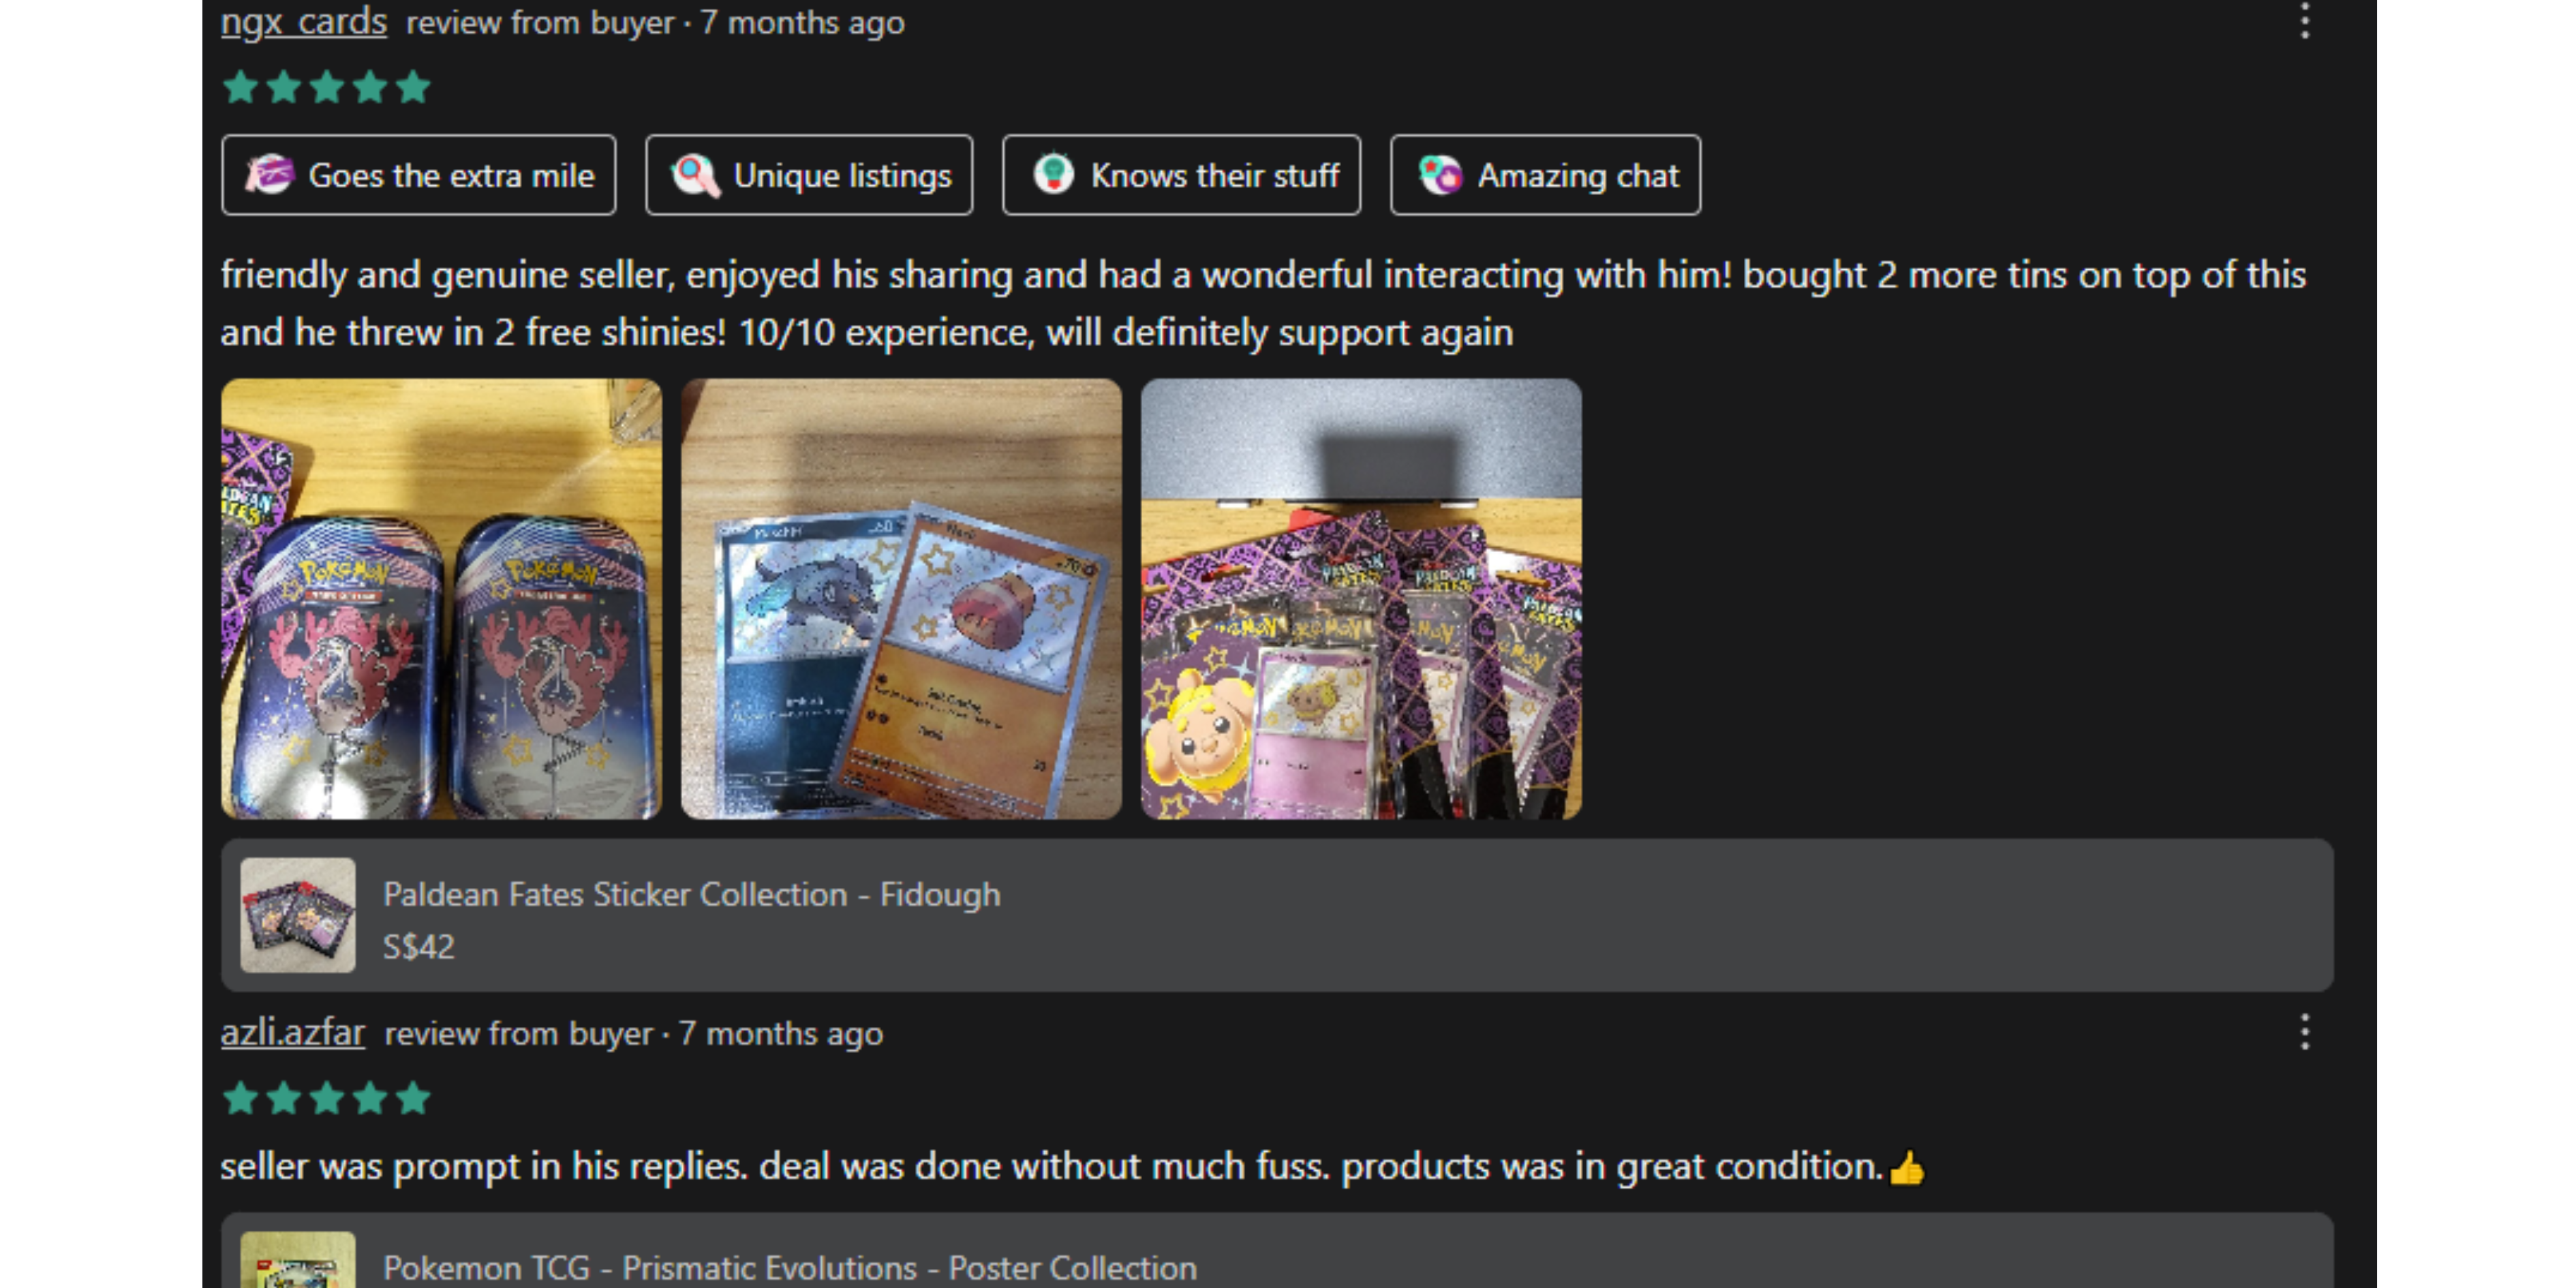View photo of two Pokemon mini tins

click(x=441, y=599)
